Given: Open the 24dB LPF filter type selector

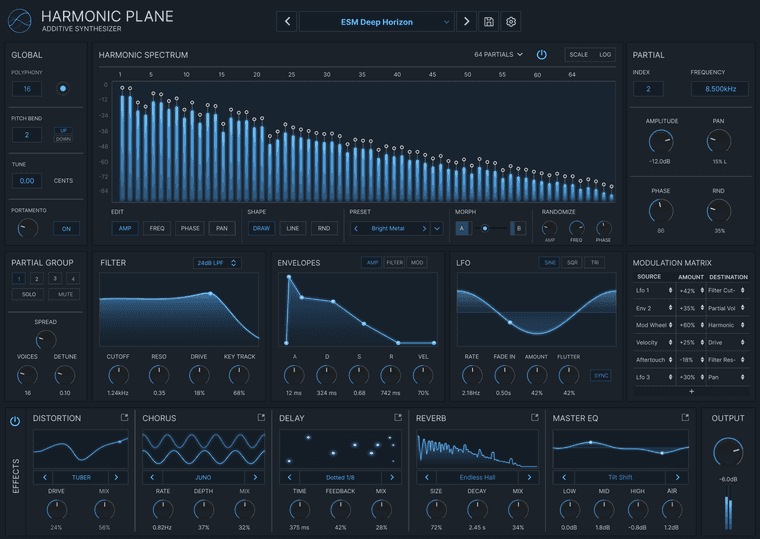Looking at the screenshot, I should click(217, 263).
